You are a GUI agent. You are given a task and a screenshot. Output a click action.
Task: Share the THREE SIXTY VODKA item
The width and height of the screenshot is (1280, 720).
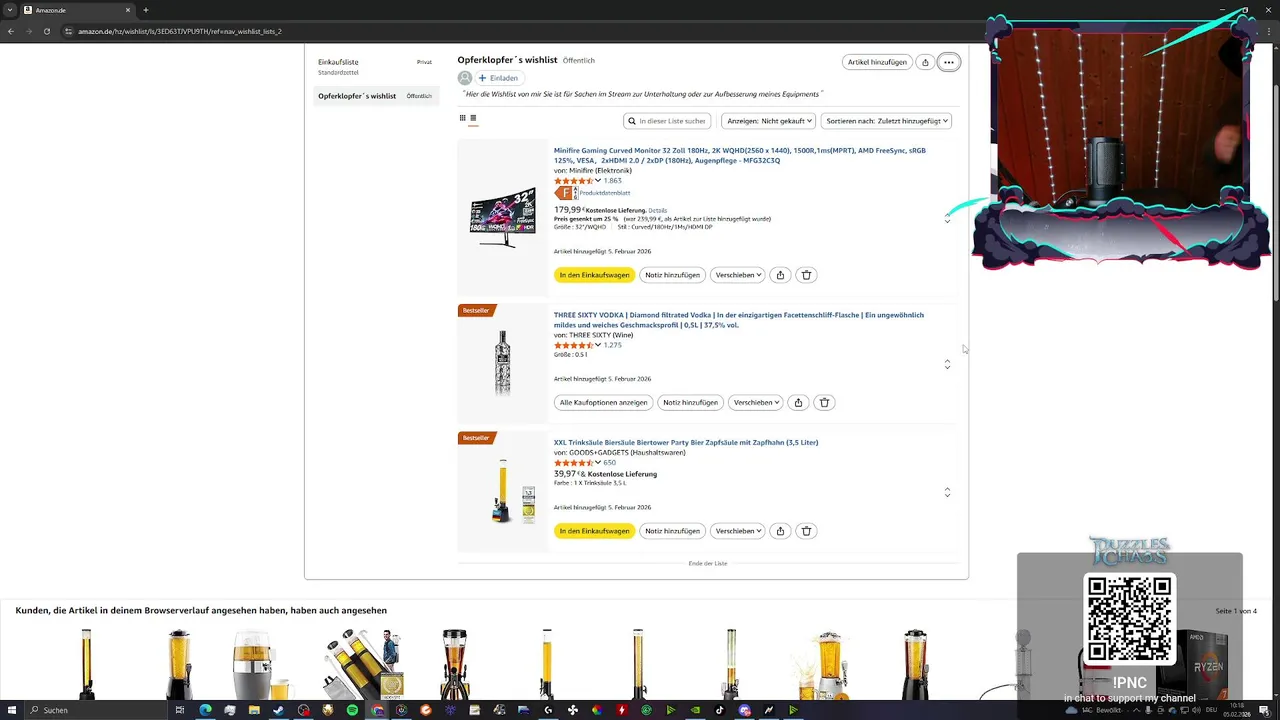(x=798, y=403)
